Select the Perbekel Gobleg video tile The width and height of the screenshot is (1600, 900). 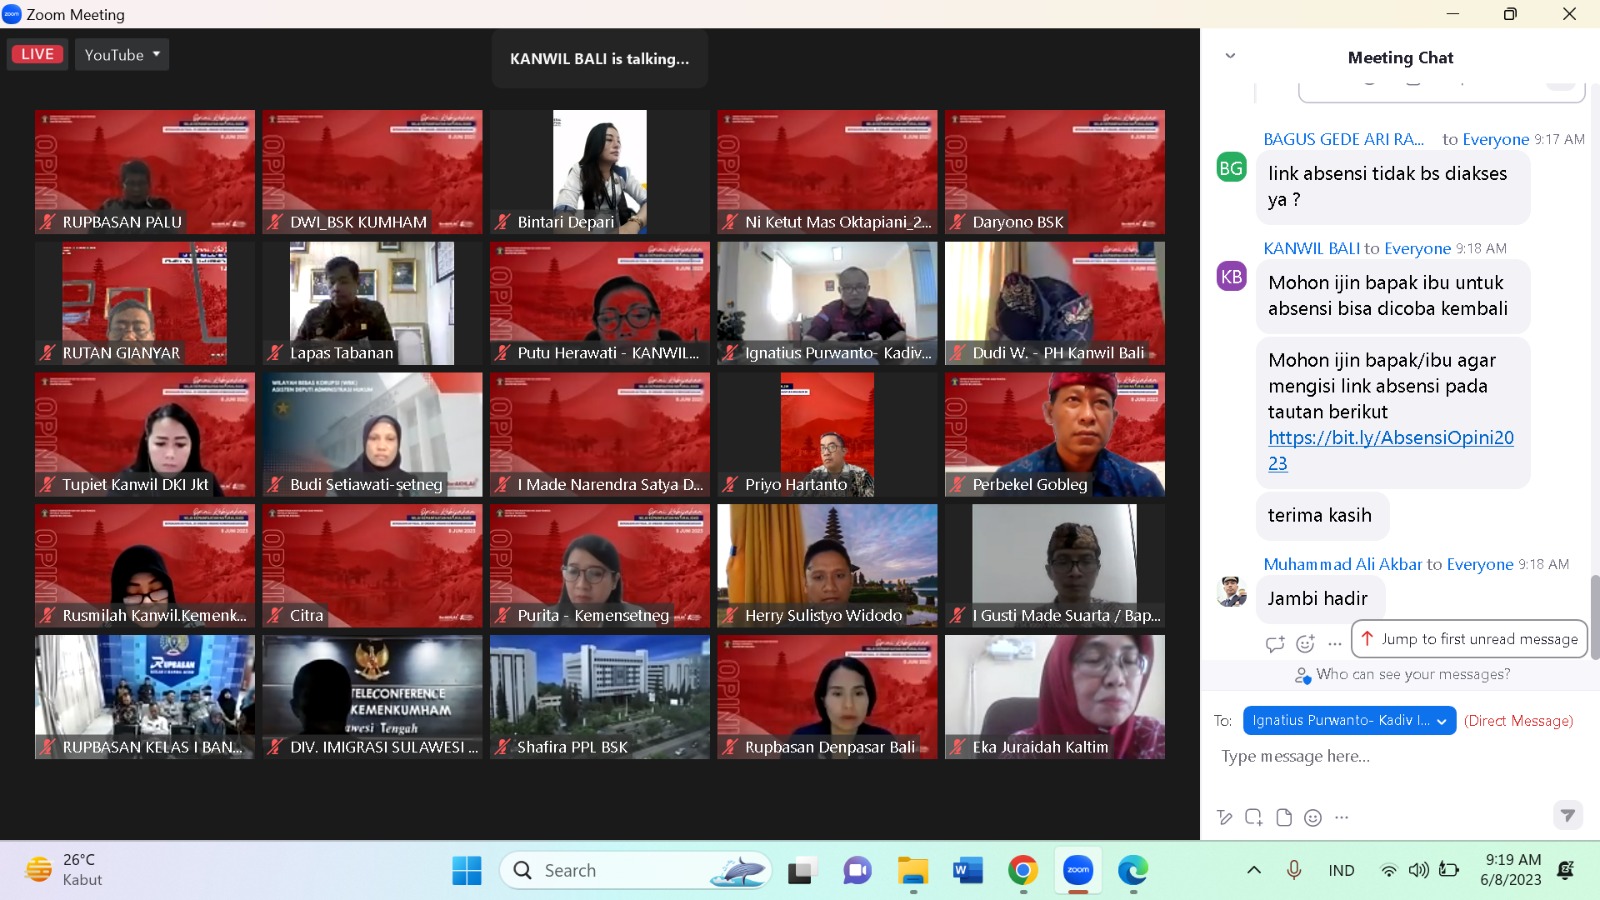(1055, 434)
